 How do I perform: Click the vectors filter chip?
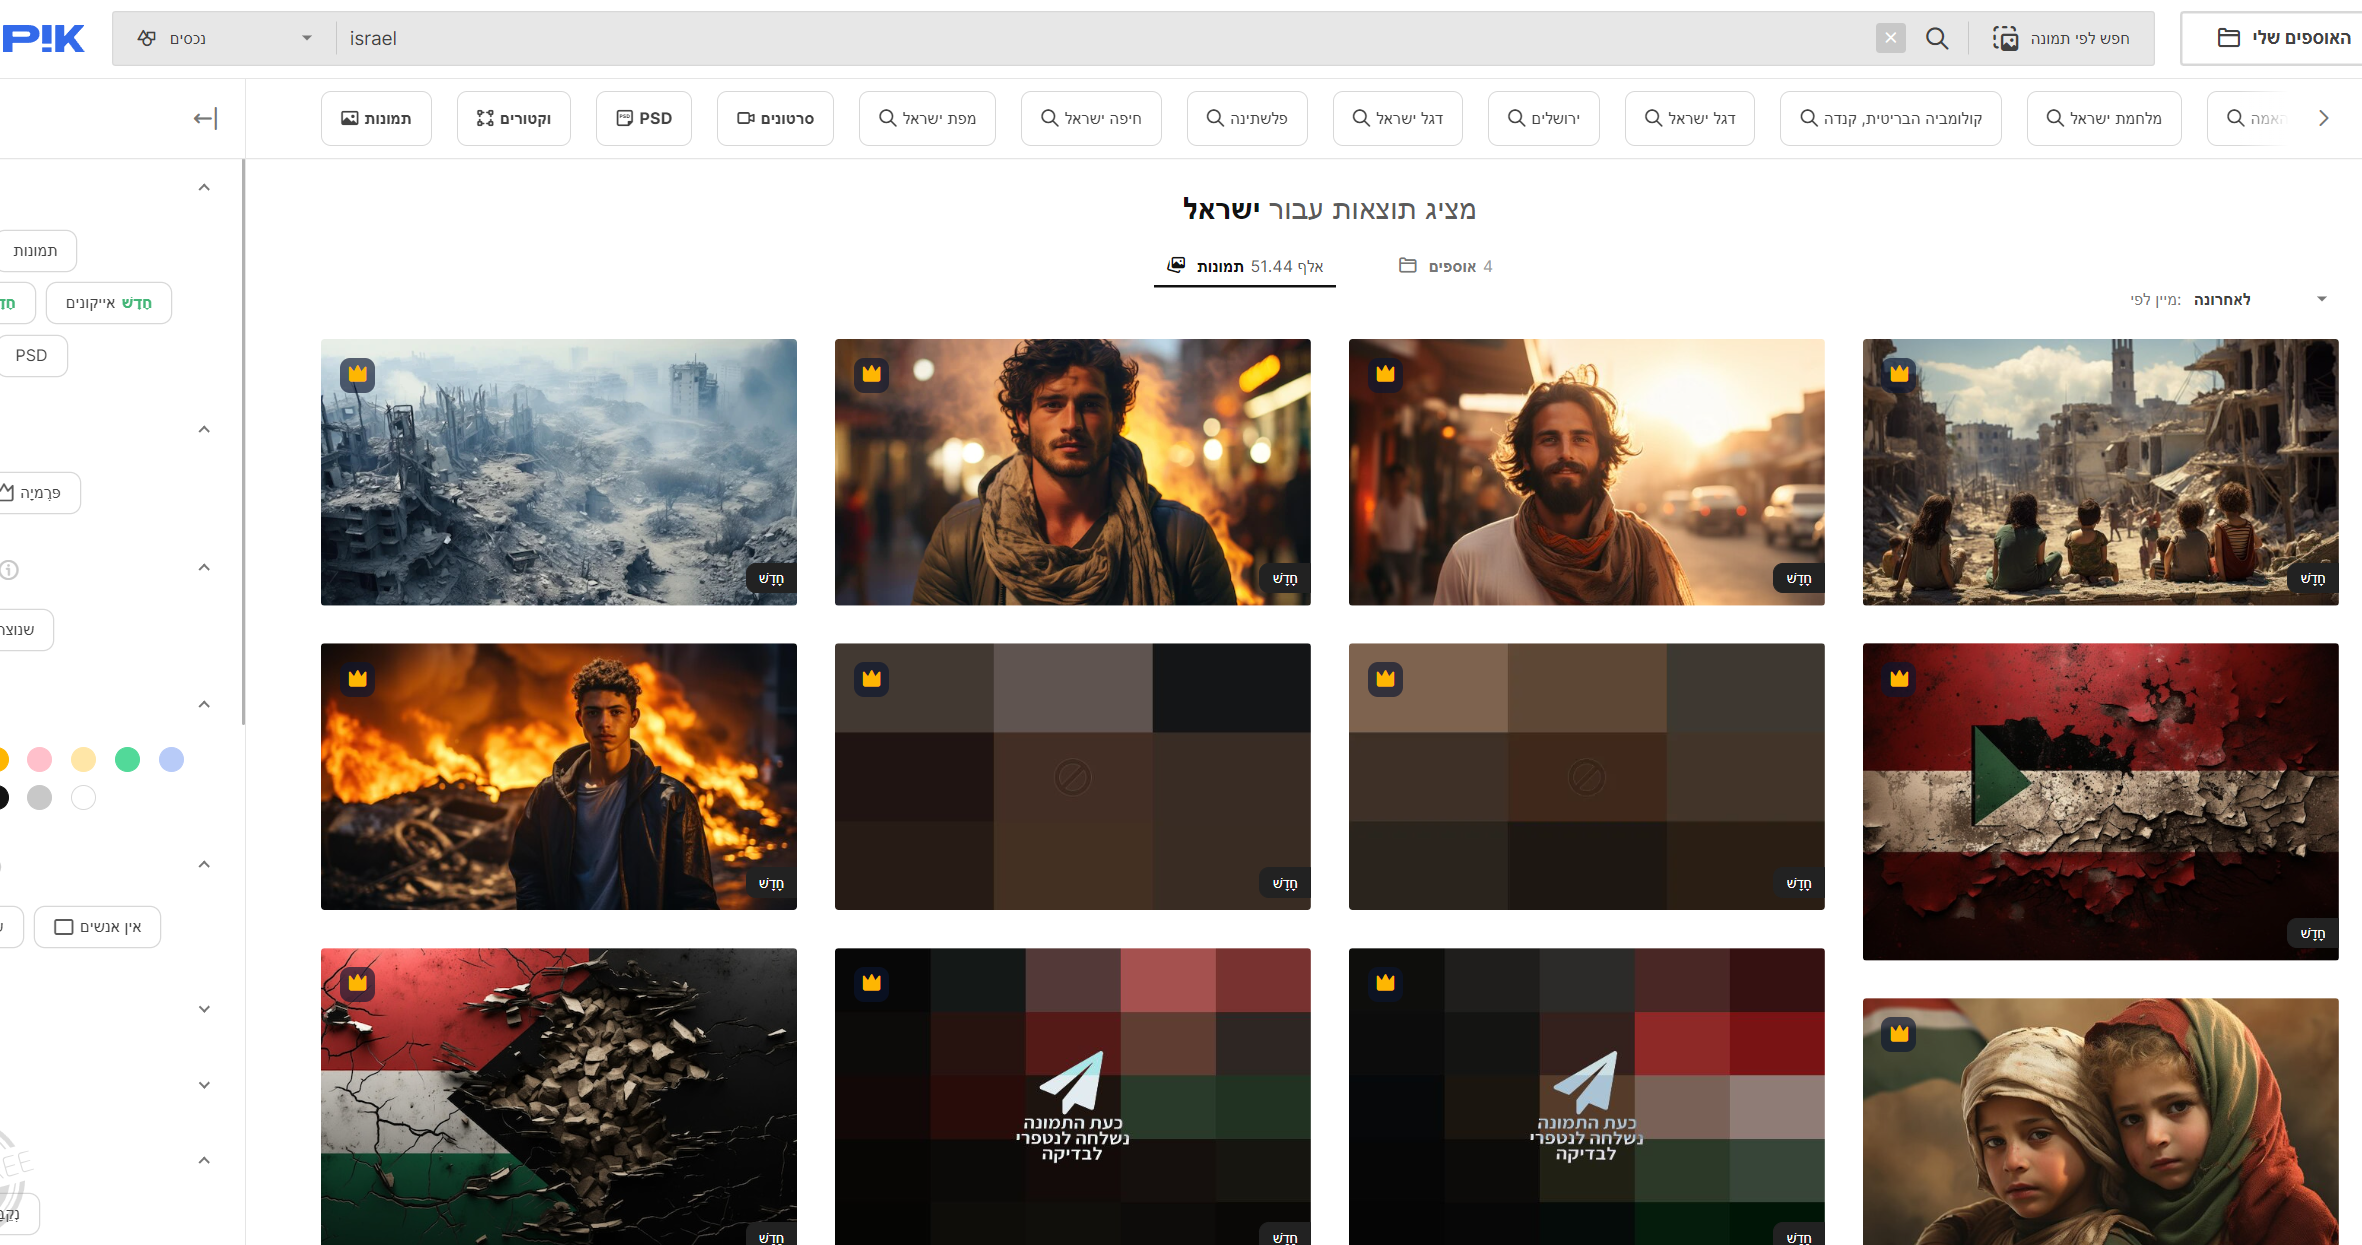tap(514, 118)
